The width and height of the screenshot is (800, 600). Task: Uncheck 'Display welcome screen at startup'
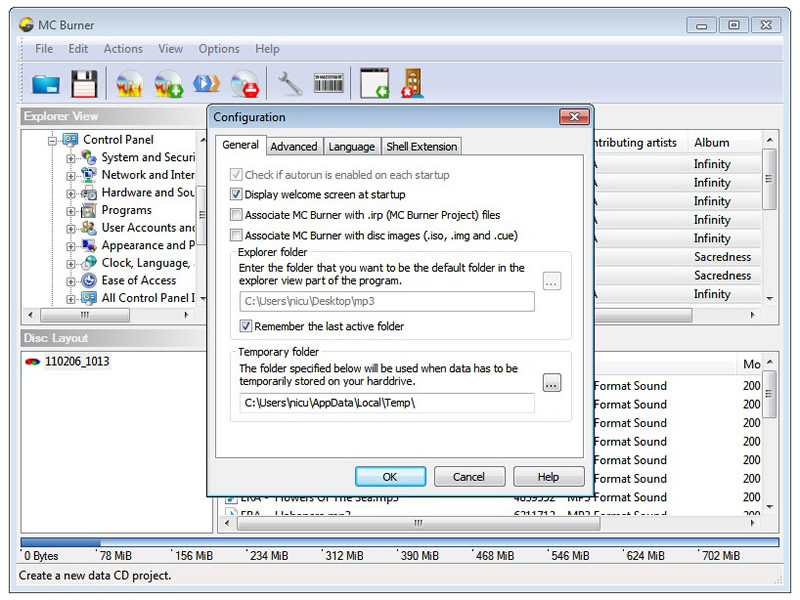click(236, 194)
